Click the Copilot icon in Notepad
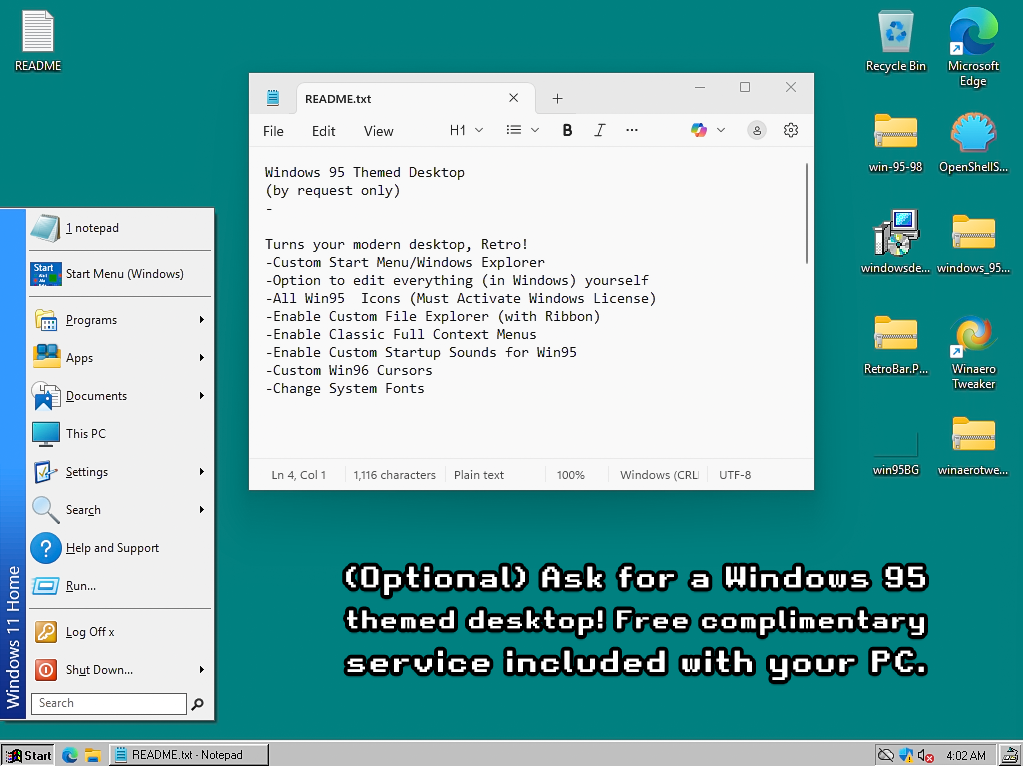This screenshot has height=766, width=1023. click(x=699, y=130)
